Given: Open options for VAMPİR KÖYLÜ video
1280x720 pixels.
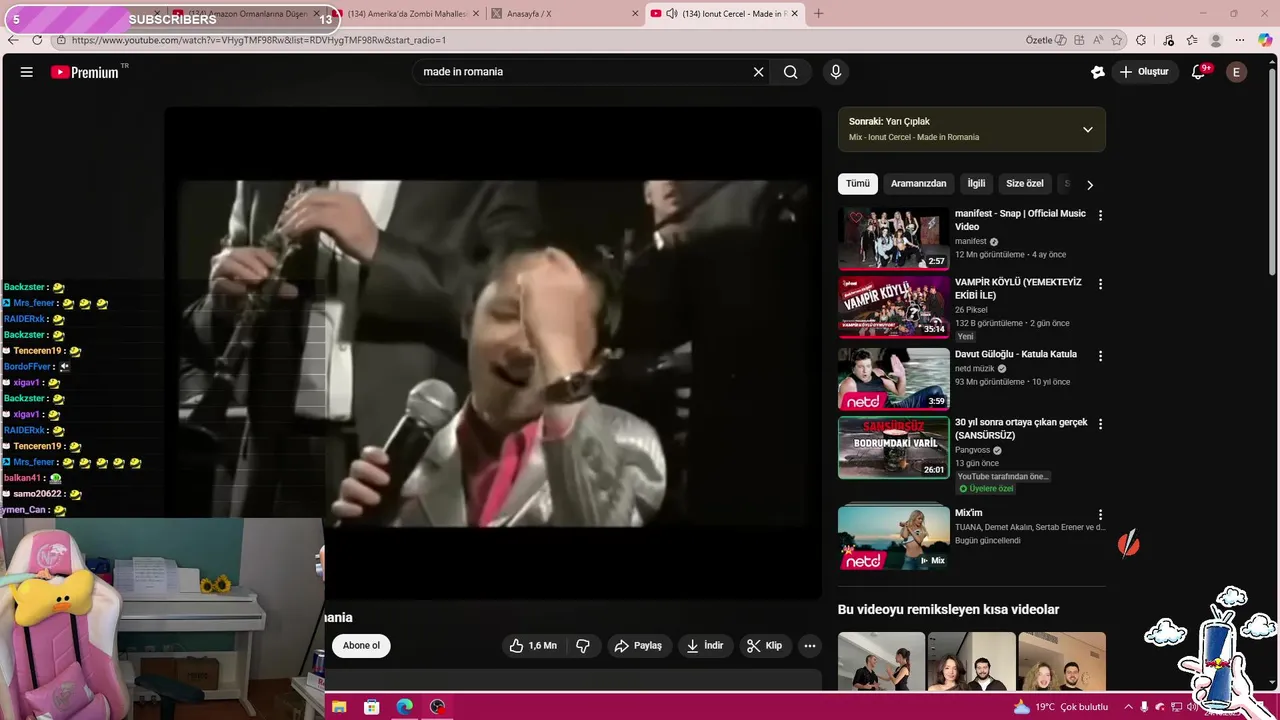Looking at the screenshot, I should click(1100, 284).
